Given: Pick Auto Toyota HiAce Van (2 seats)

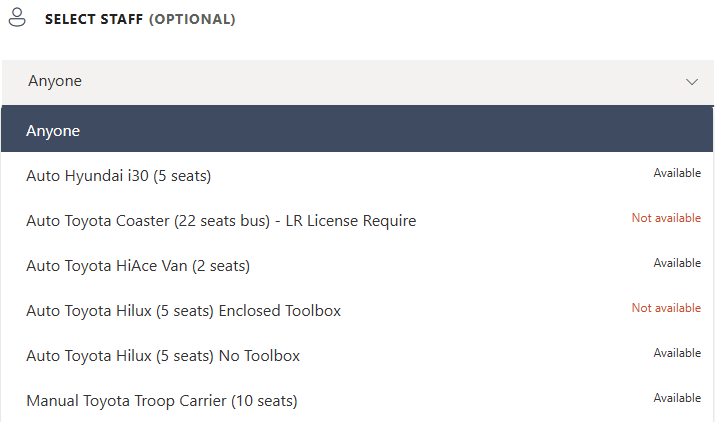Looking at the screenshot, I should [x=137, y=266].
